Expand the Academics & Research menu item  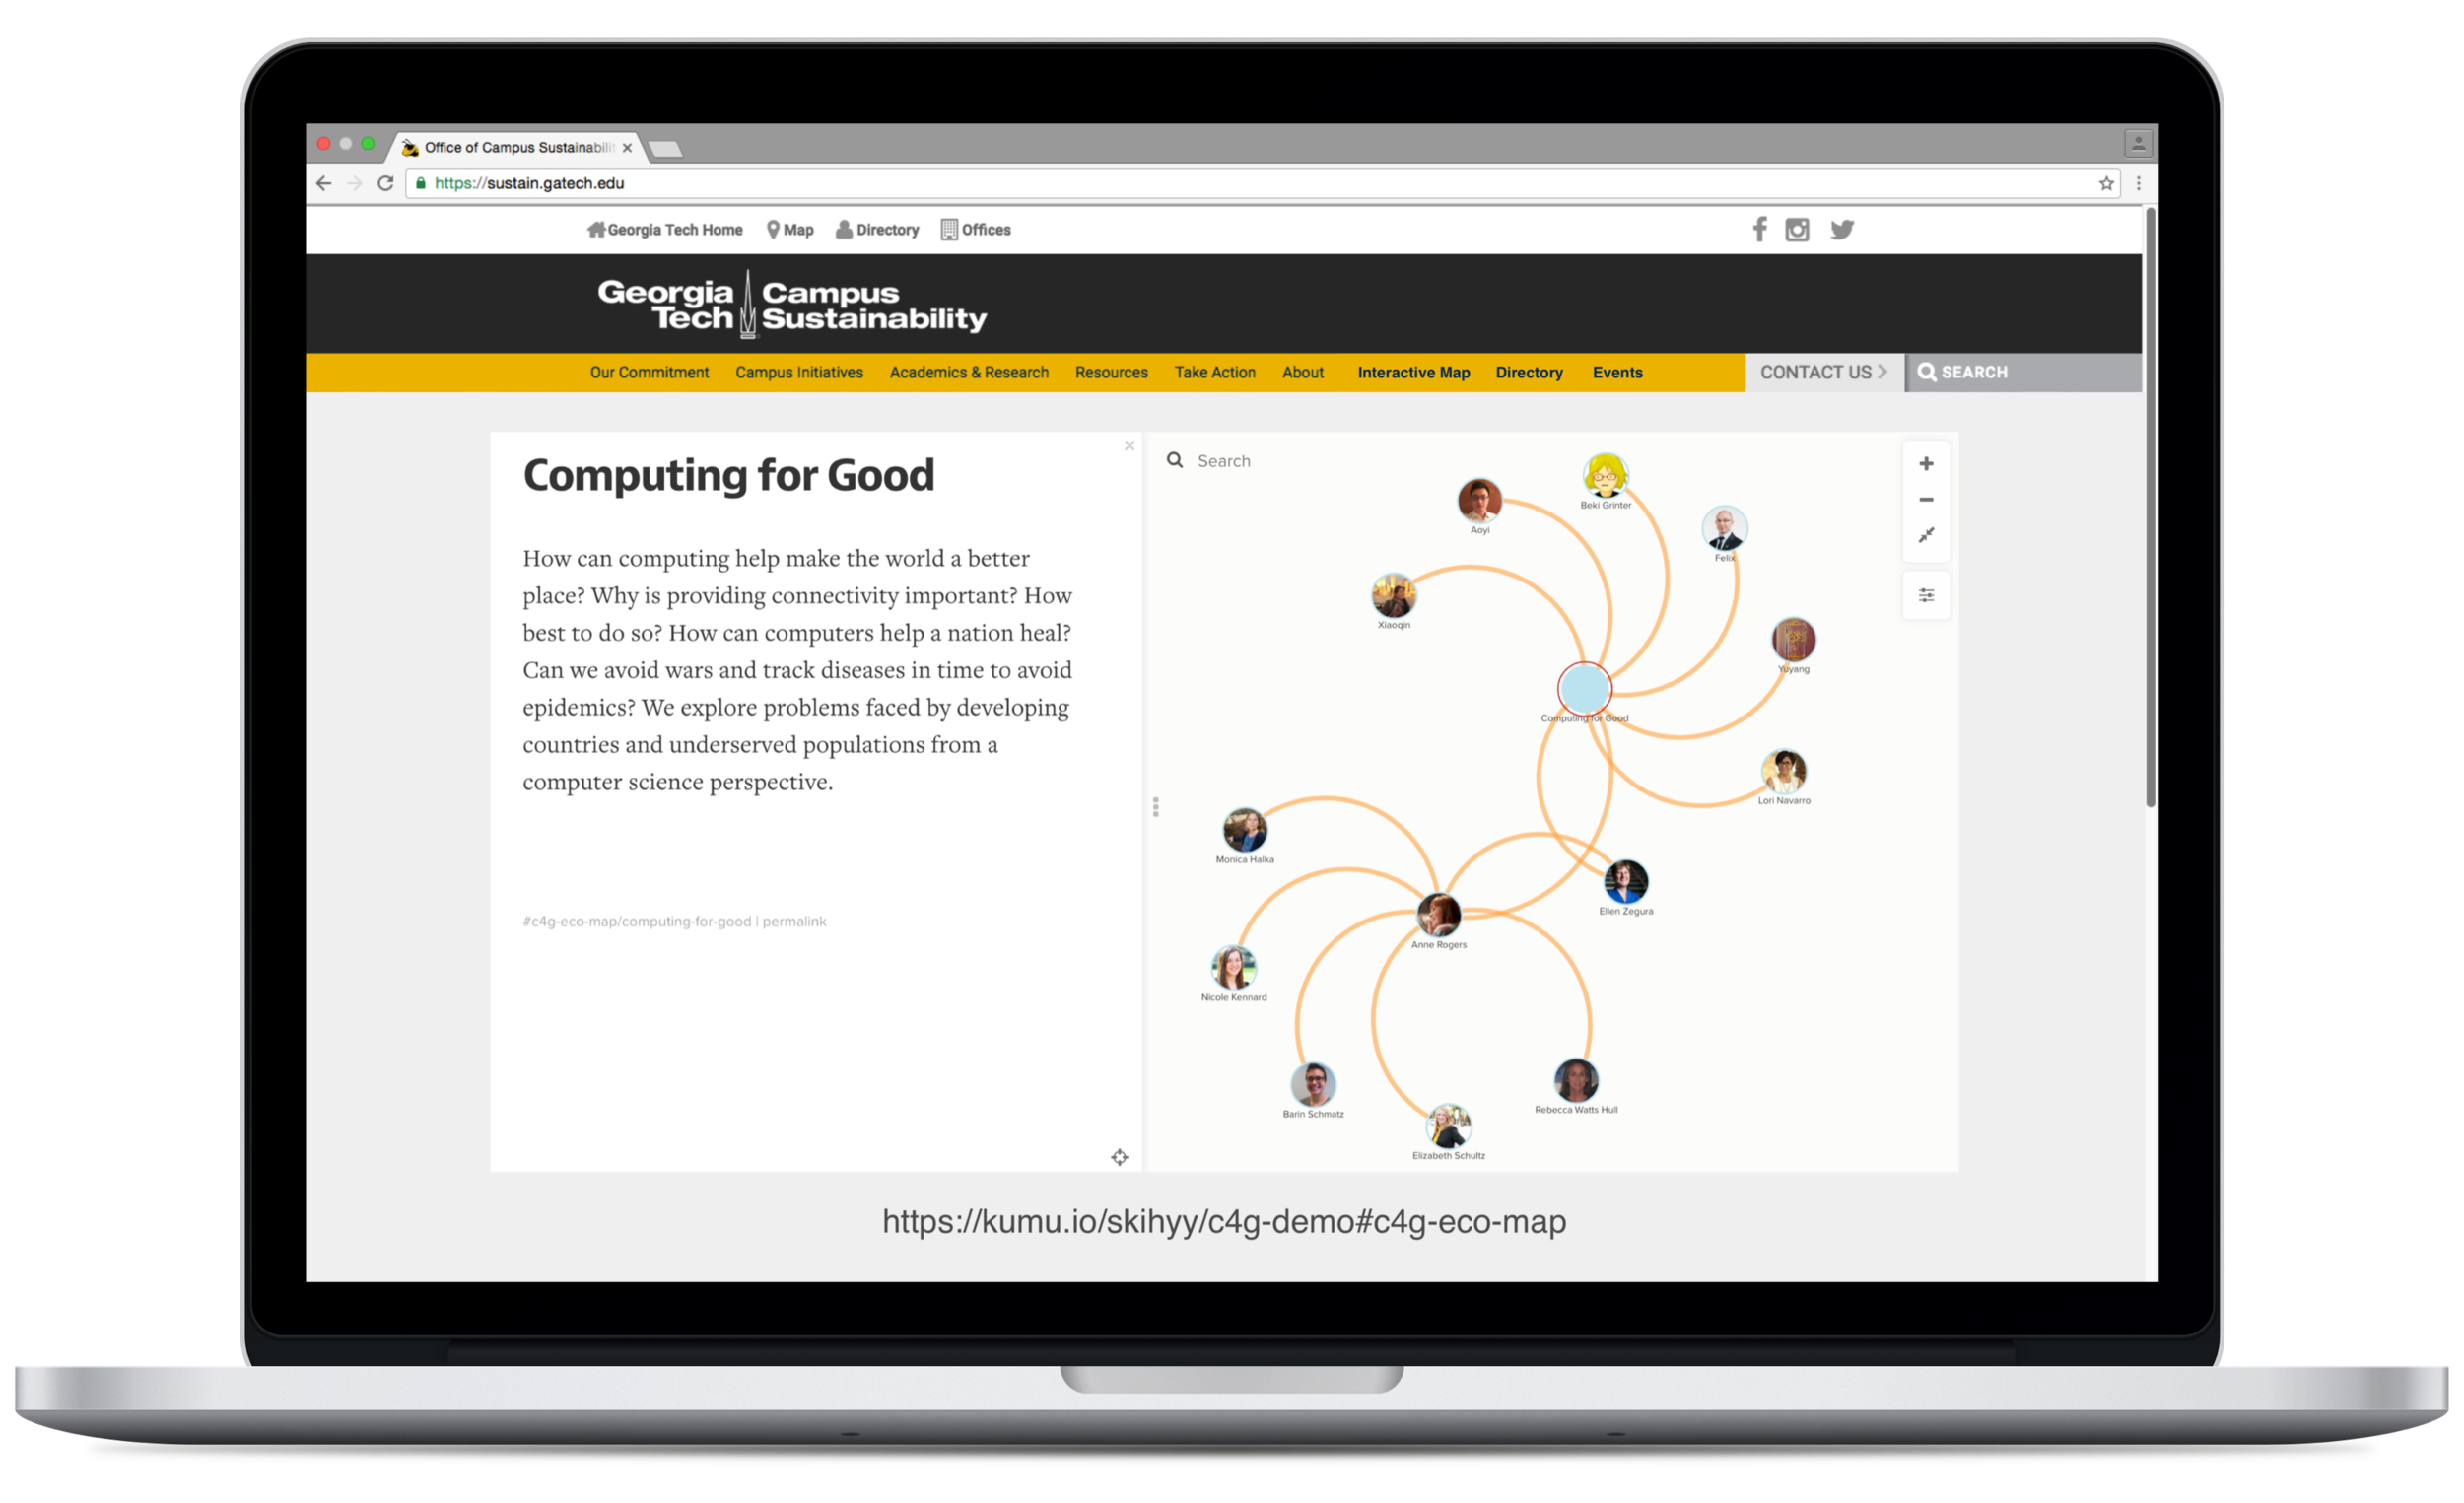click(x=970, y=372)
